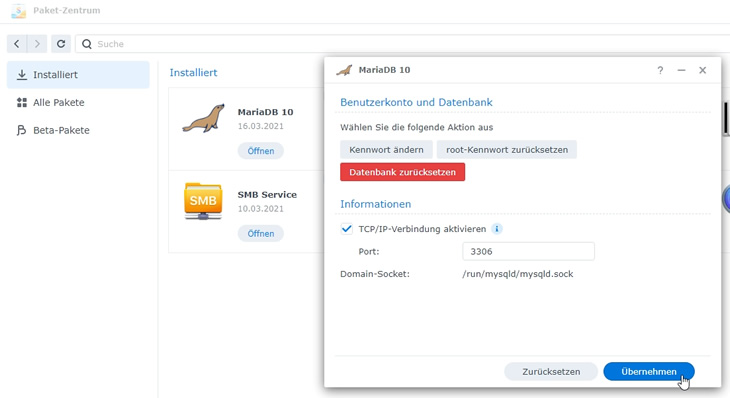Screen dimensions: 730x398
Task: Show info tooltip for TCP/IP-Verbindung
Action: tap(497, 229)
